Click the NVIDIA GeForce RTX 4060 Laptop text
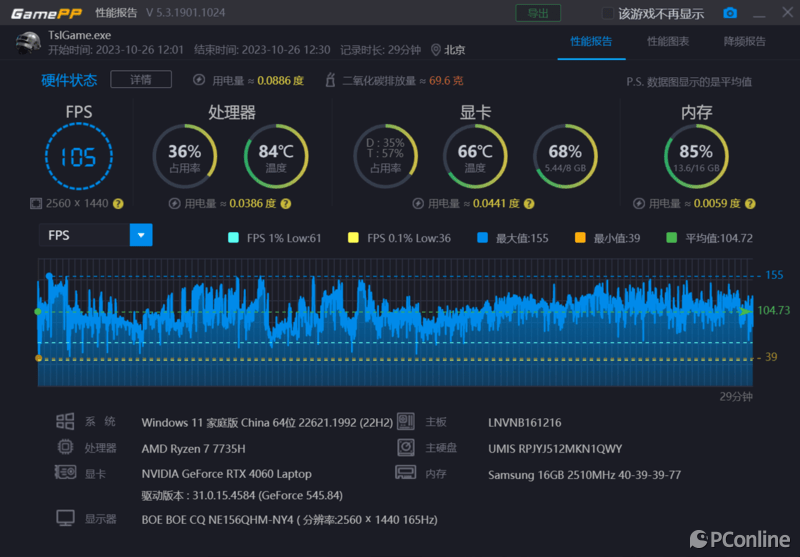The image size is (800, 557). [x=227, y=474]
